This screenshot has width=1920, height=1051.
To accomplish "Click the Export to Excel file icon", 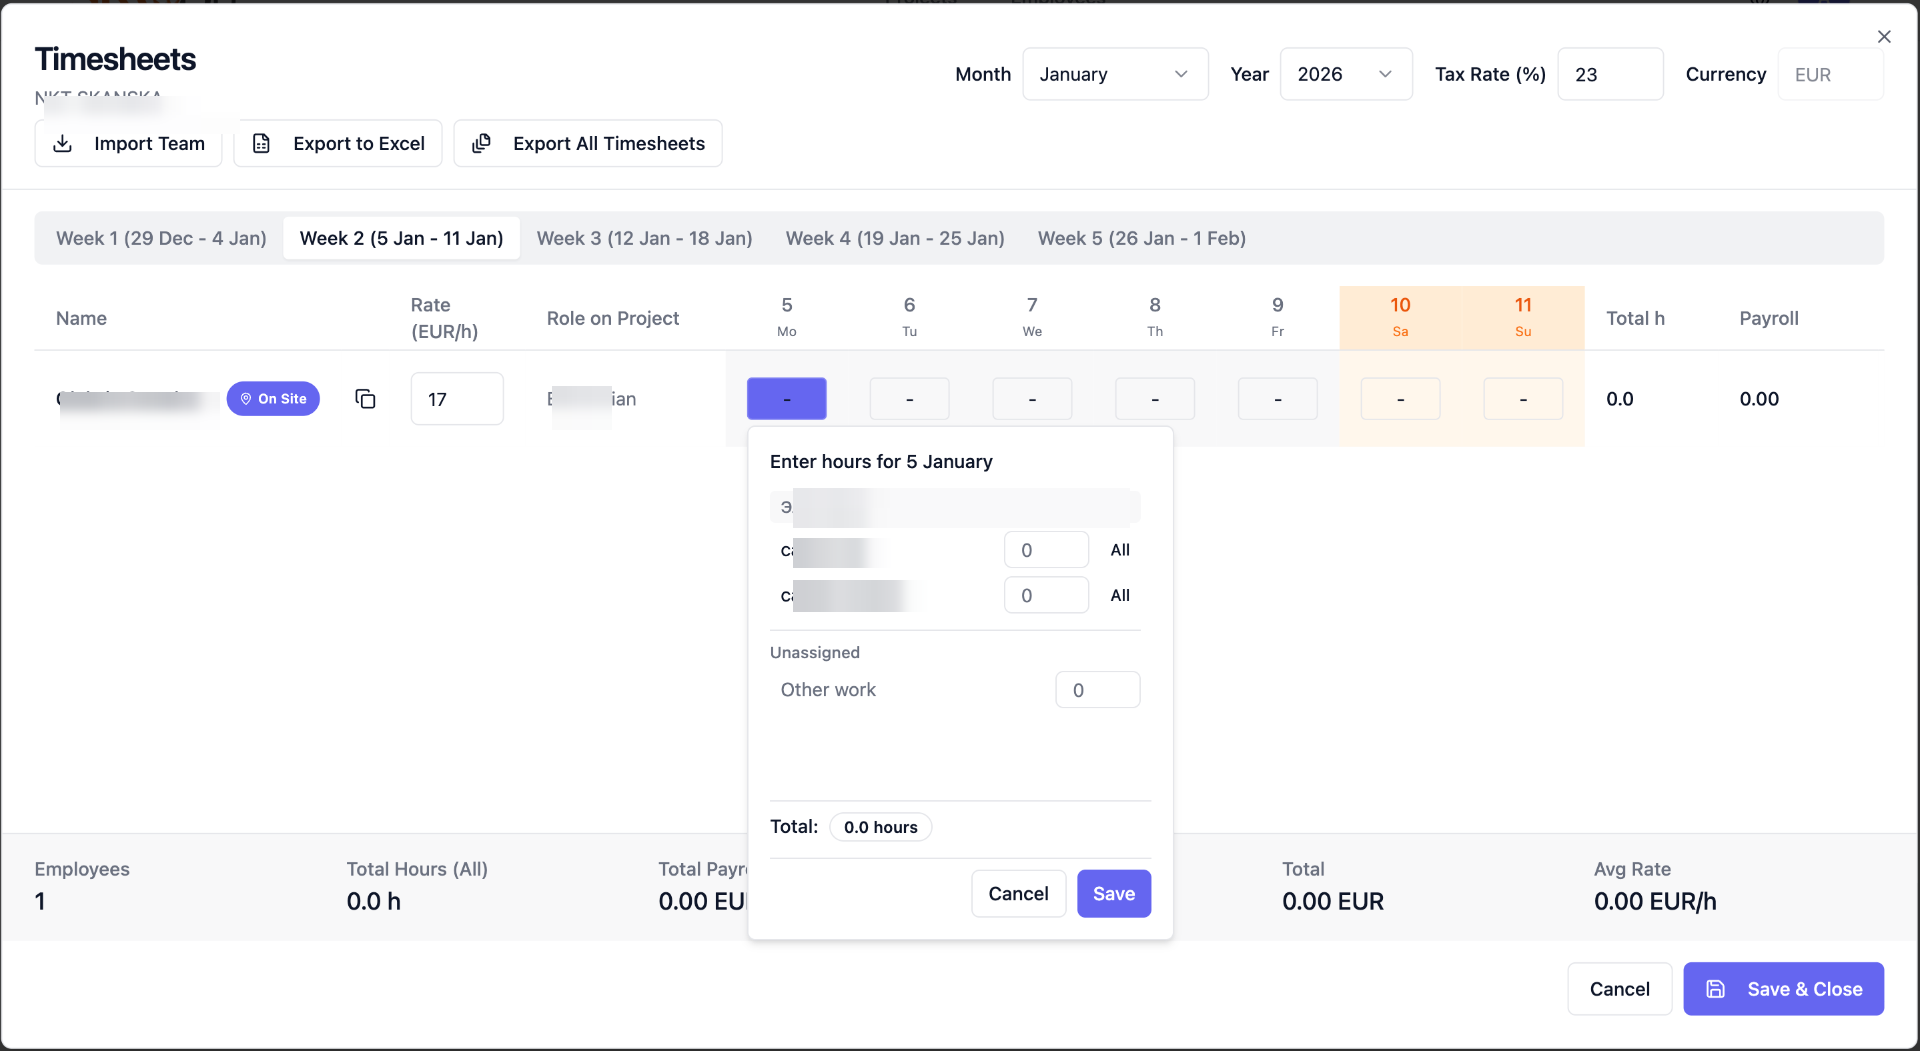I will click(x=261, y=143).
